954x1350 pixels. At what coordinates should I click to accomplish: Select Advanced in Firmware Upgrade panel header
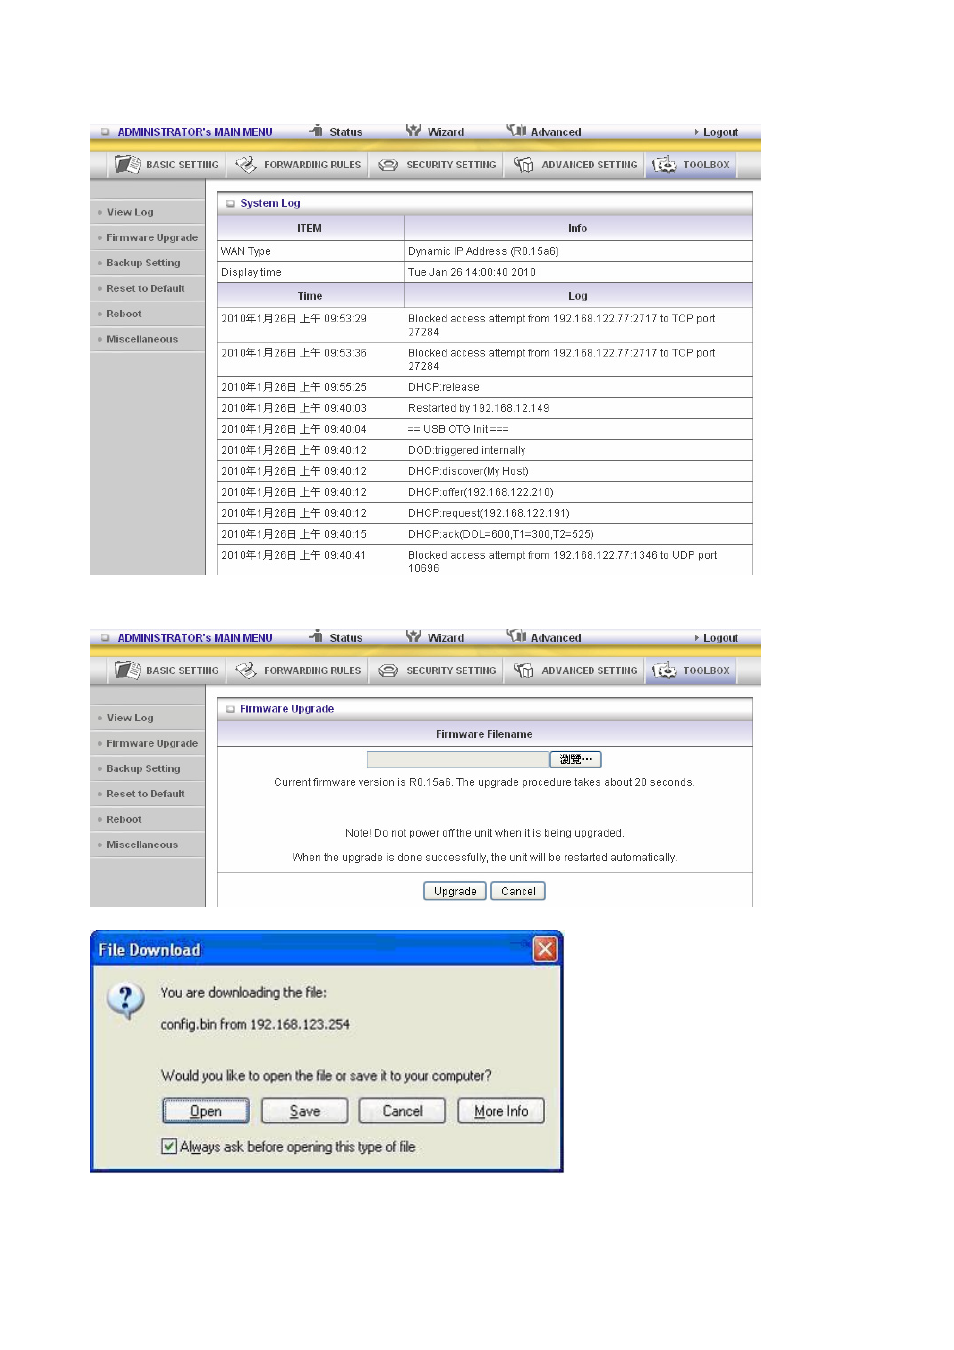coord(544,637)
